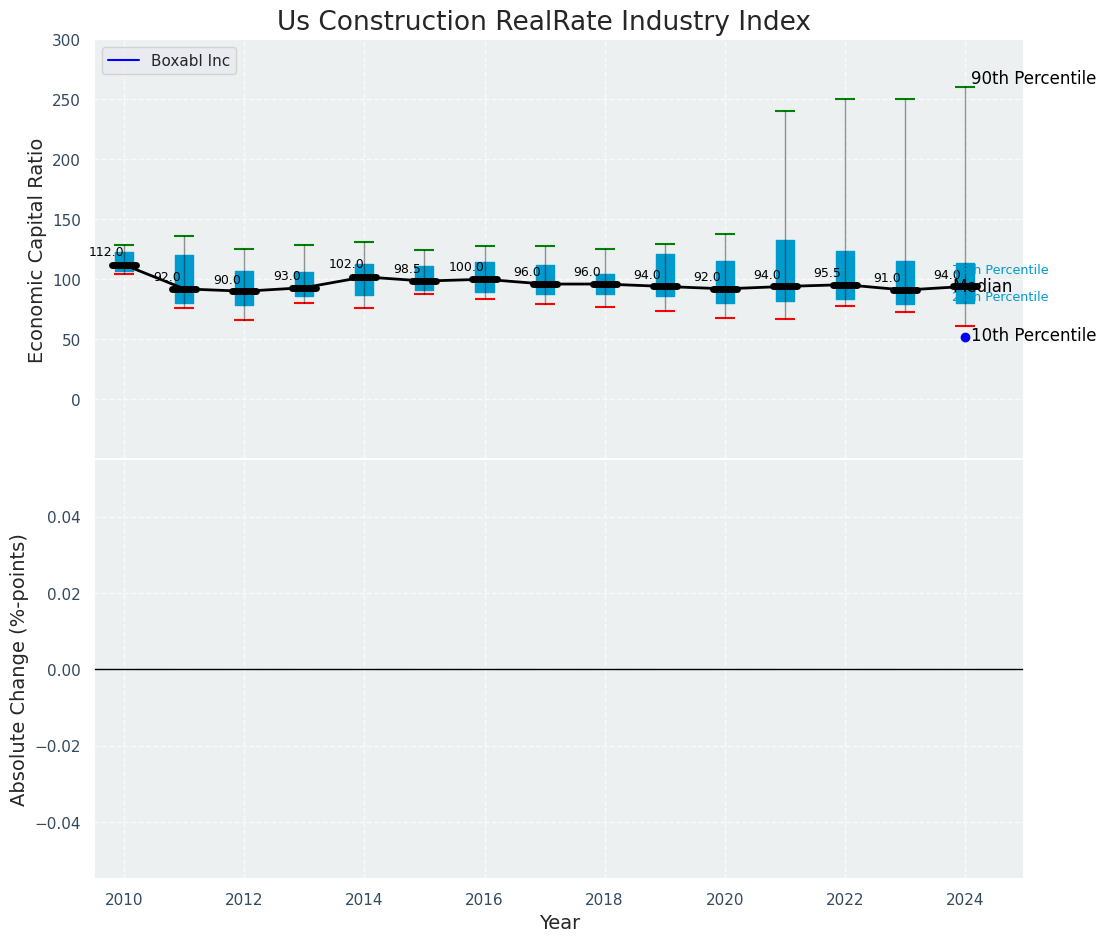Viewport: 1106px width, 942px height.
Task: Click the Absolute Change (%-points) axis label
Action: (19, 669)
